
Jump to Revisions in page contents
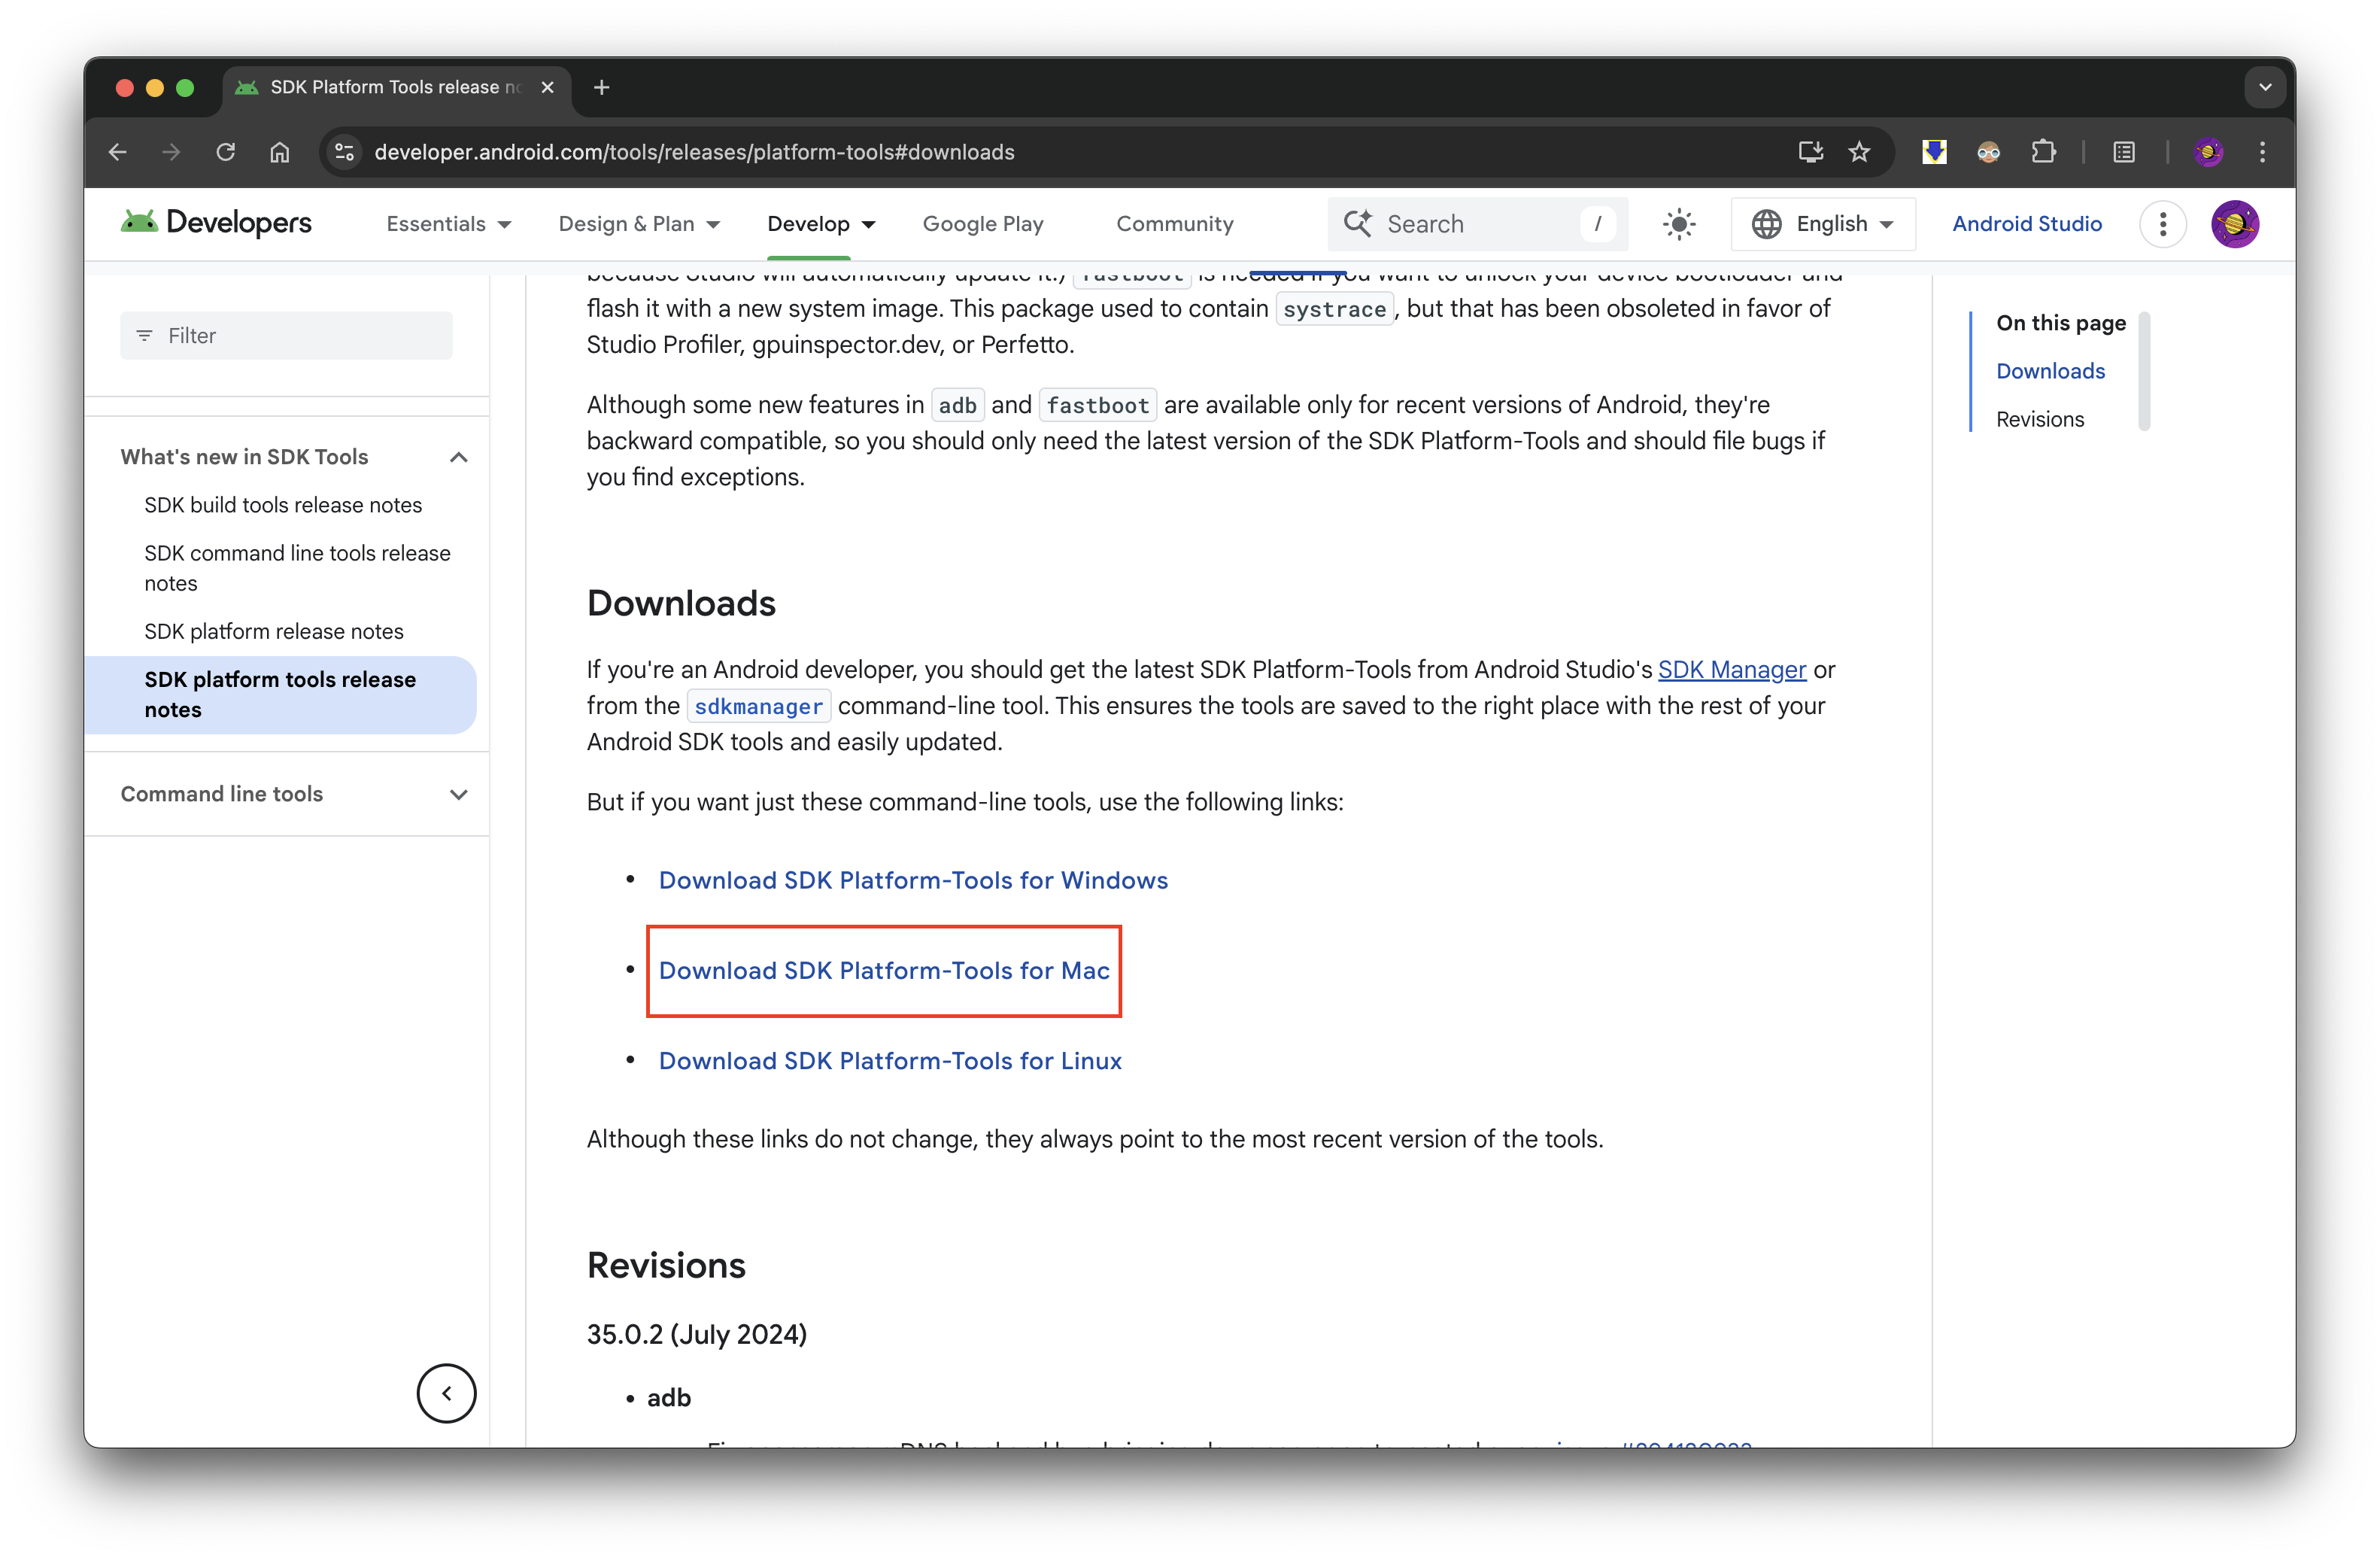click(x=2040, y=419)
